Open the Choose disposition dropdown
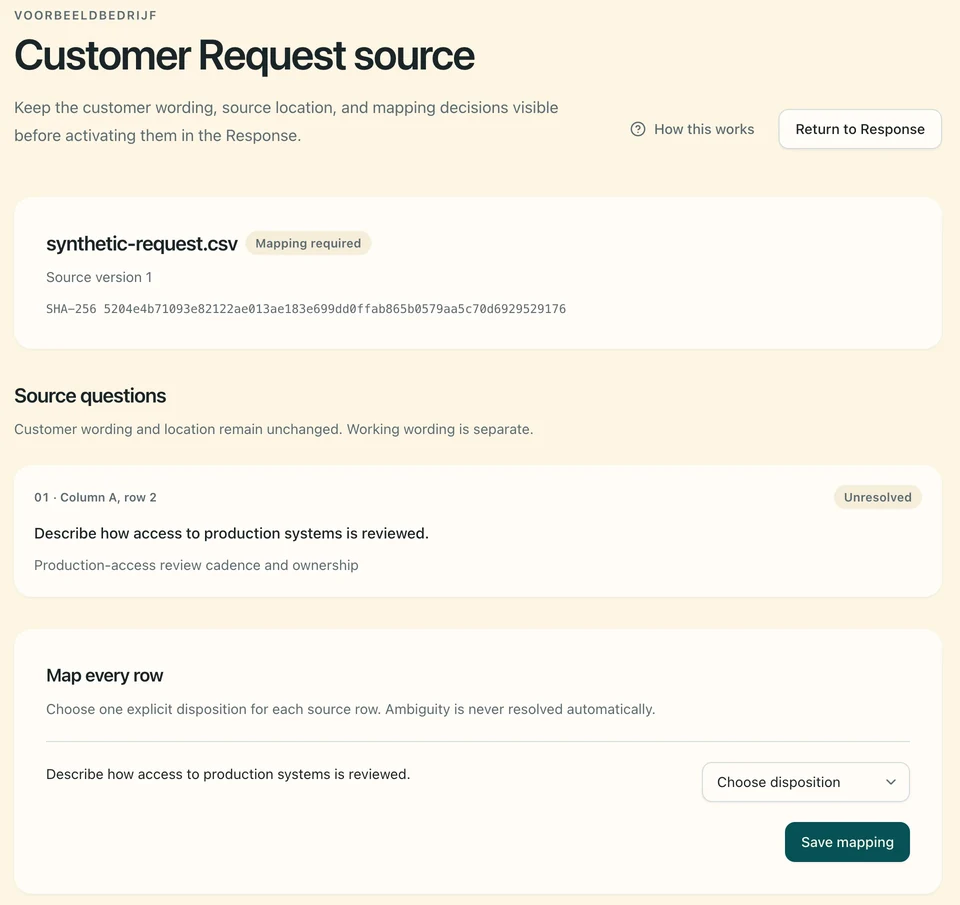 805,782
